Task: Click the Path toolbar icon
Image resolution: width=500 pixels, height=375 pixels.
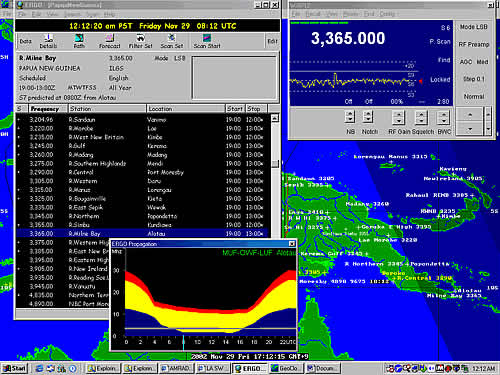Action: click(x=79, y=41)
